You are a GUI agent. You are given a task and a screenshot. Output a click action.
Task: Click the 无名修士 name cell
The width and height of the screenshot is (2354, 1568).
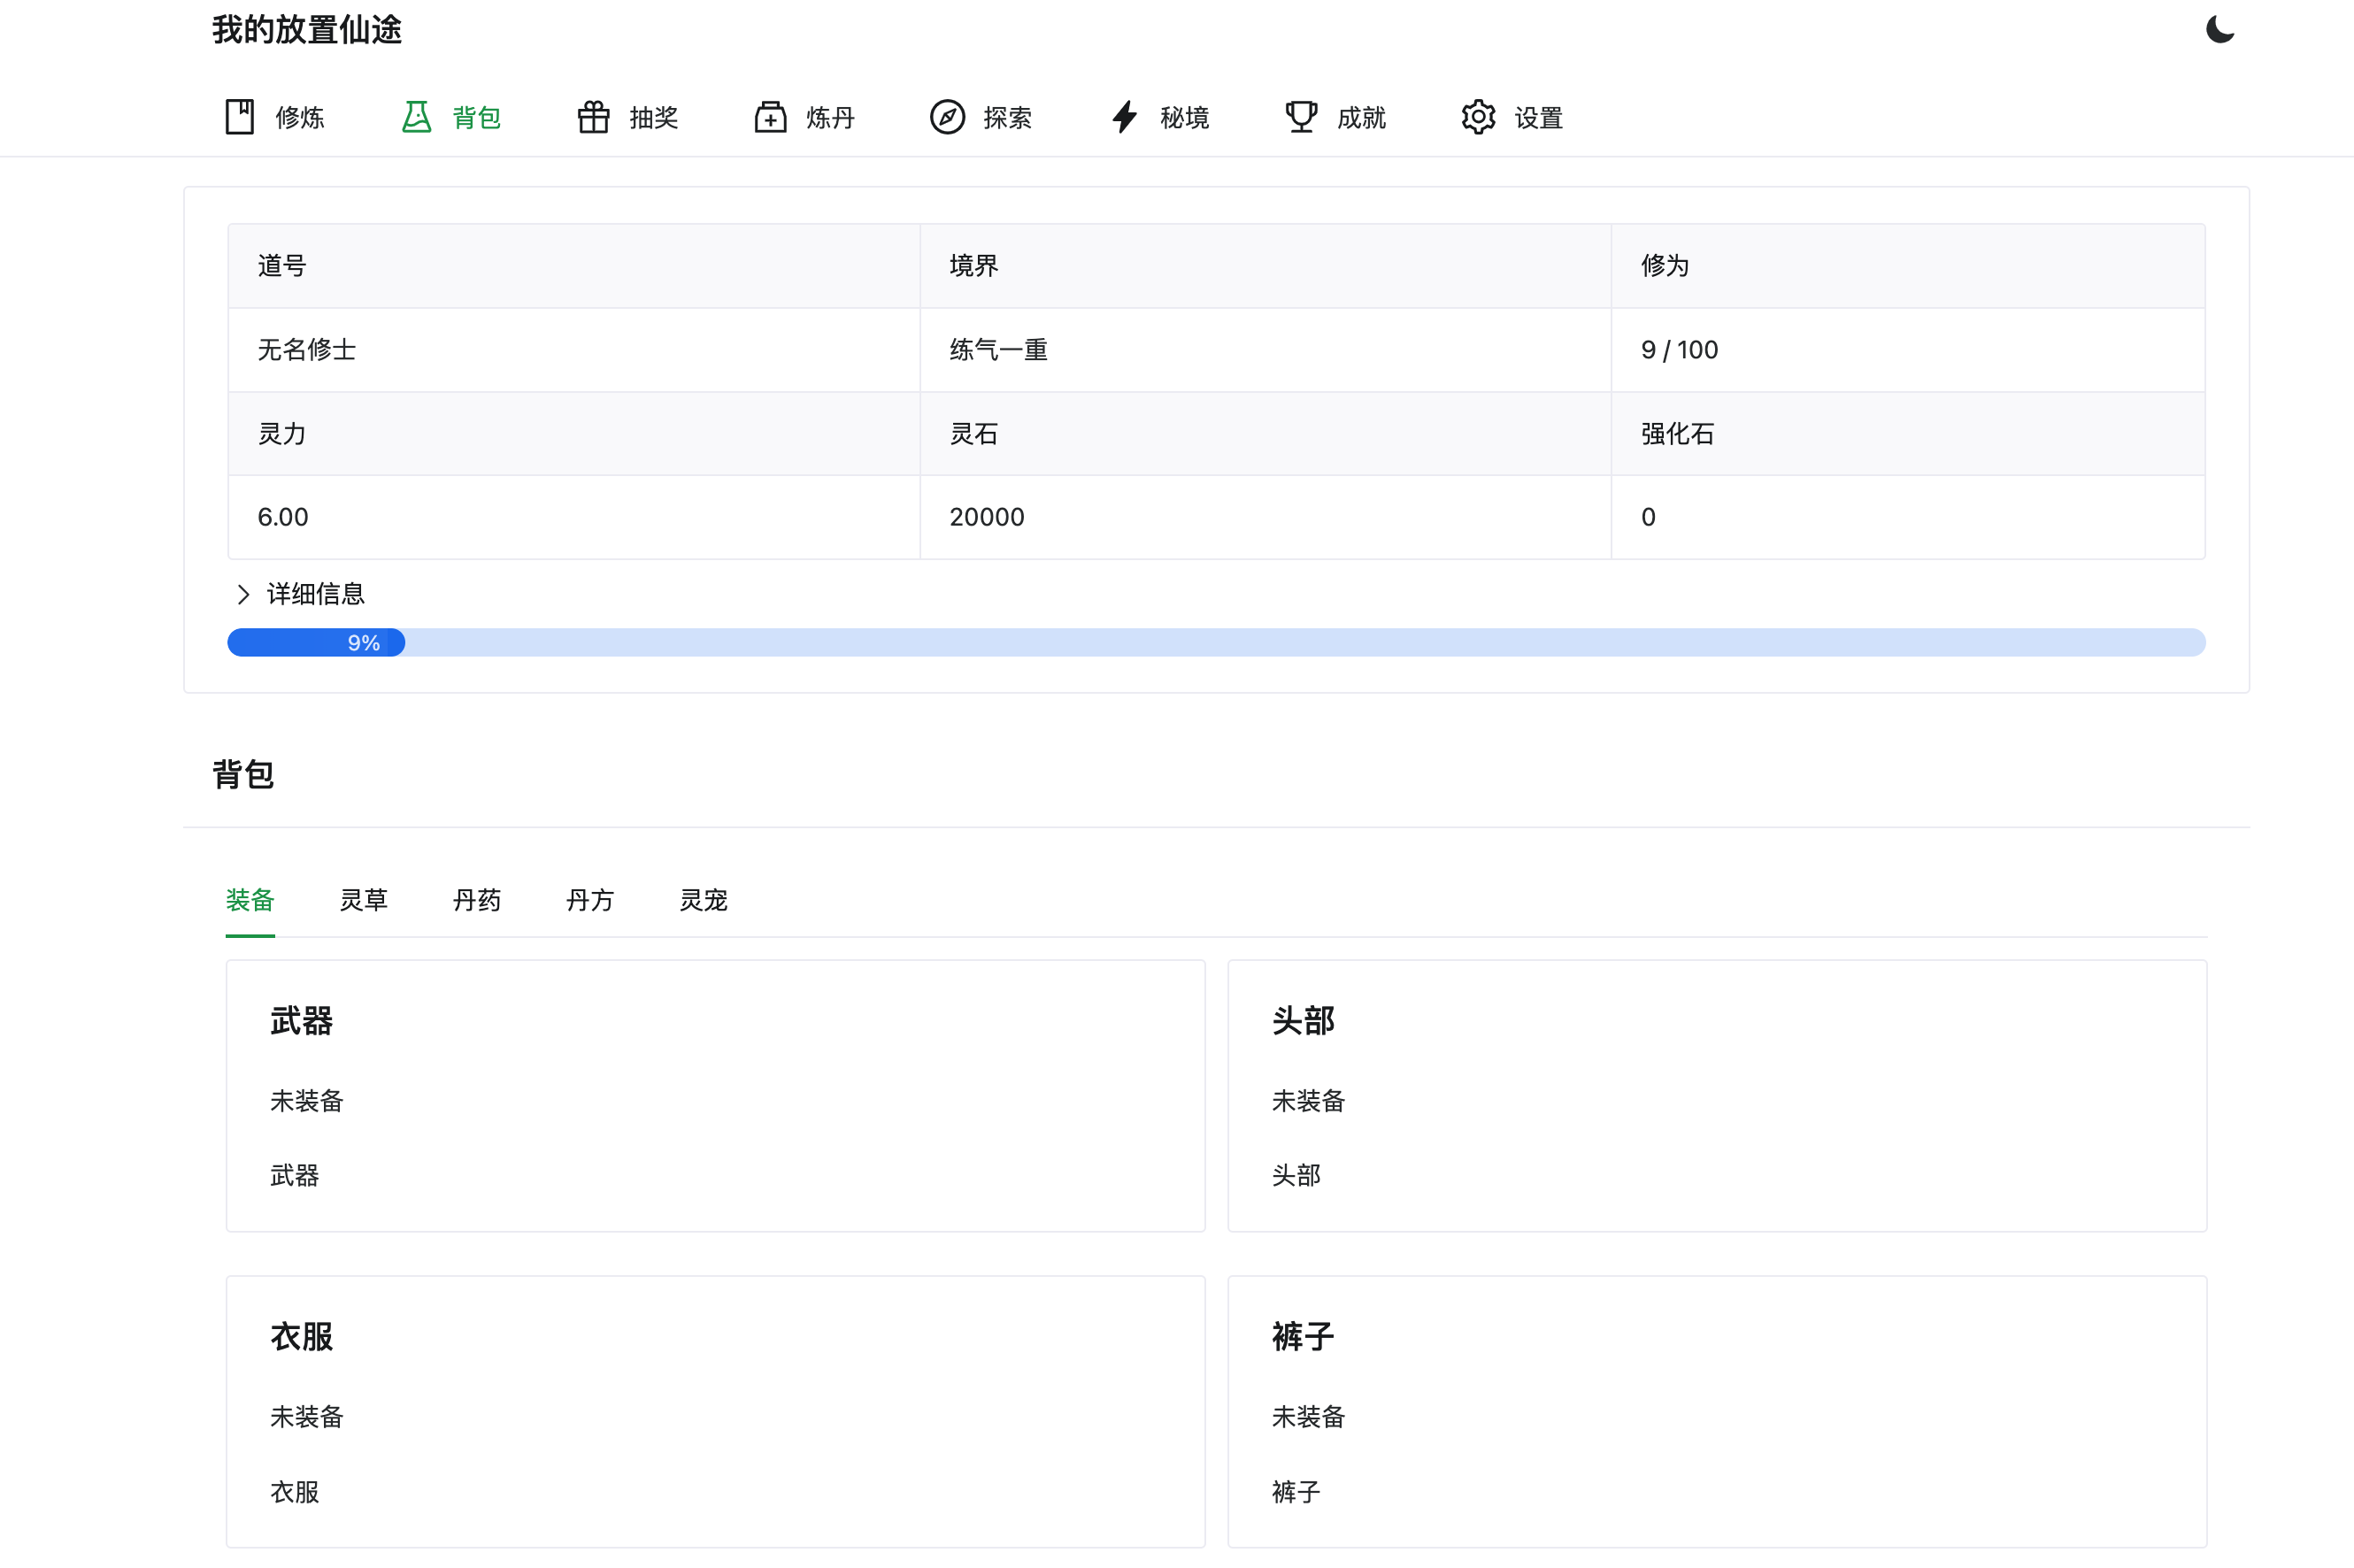click(574, 350)
